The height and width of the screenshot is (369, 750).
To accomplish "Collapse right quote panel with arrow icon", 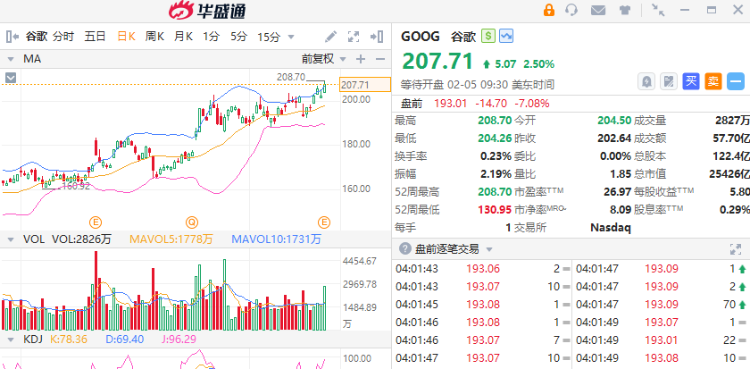I will [x=376, y=36].
